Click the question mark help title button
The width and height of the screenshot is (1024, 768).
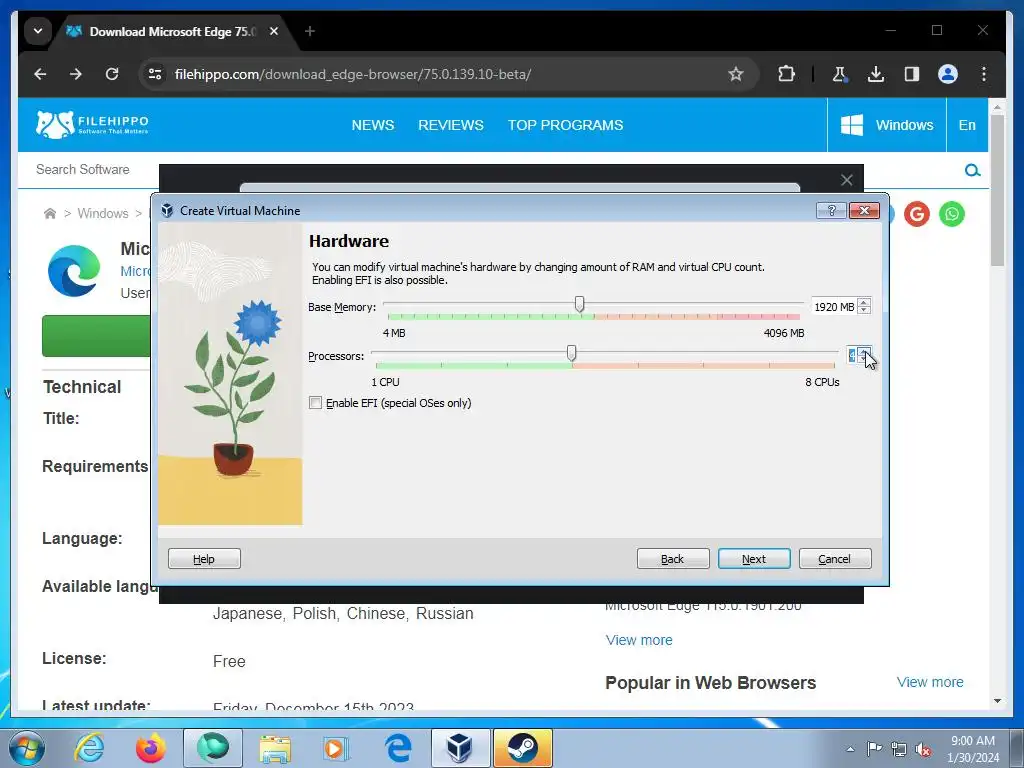click(831, 210)
